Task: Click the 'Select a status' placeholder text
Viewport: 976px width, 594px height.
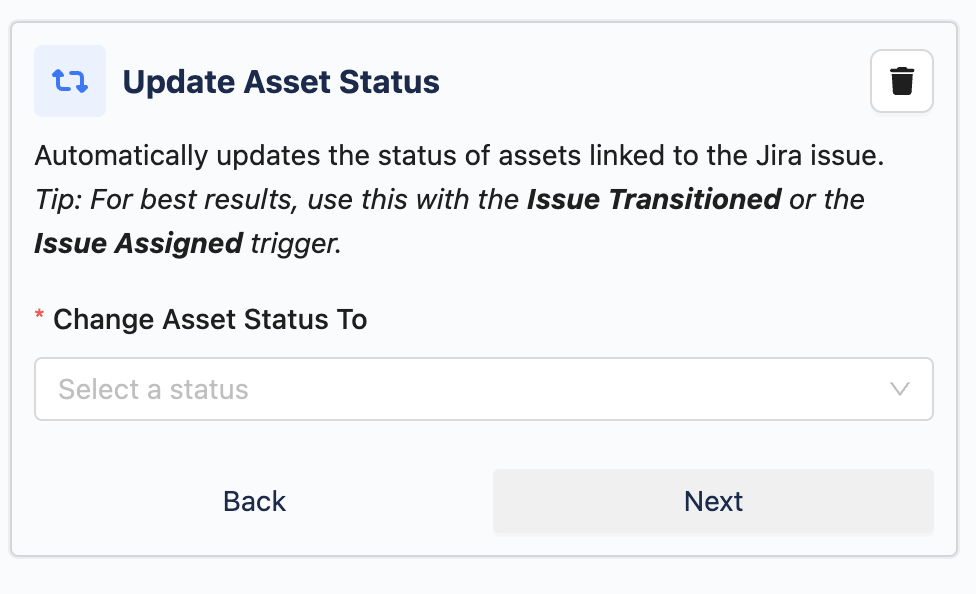Action: tap(153, 389)
